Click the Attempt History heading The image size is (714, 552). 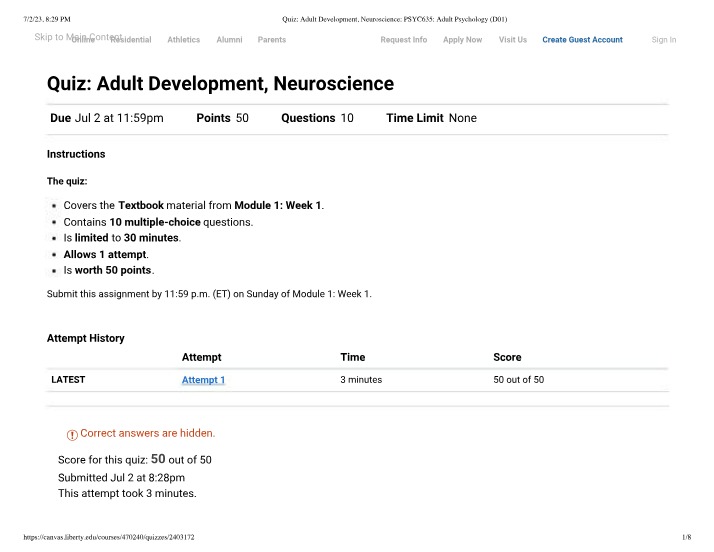(x=86, y=338)
